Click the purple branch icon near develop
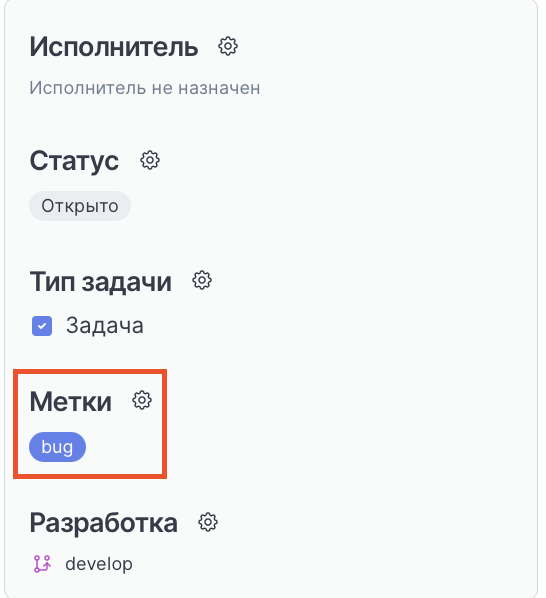The width and height of the screenshot is (546, 598). point(42,564)
